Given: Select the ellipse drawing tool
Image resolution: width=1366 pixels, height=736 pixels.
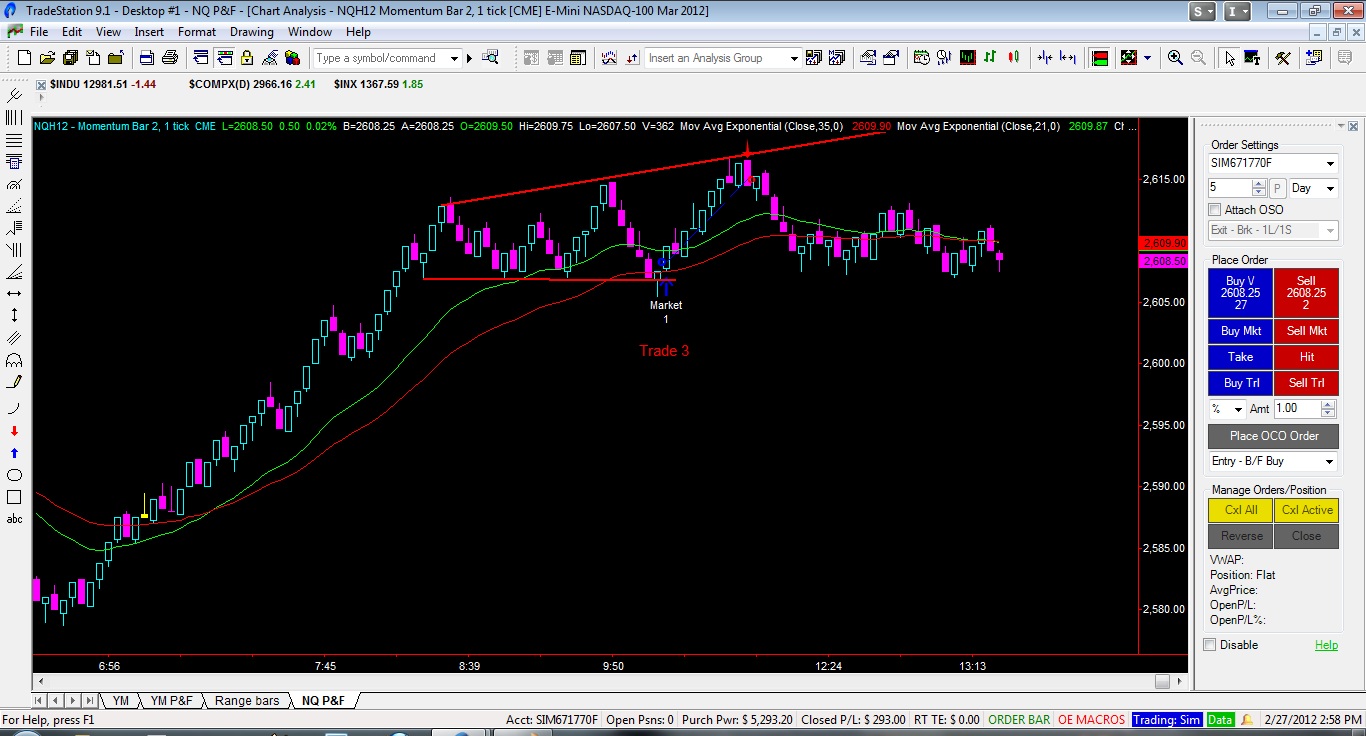Looking at the screenshot, I should (14, 474).
